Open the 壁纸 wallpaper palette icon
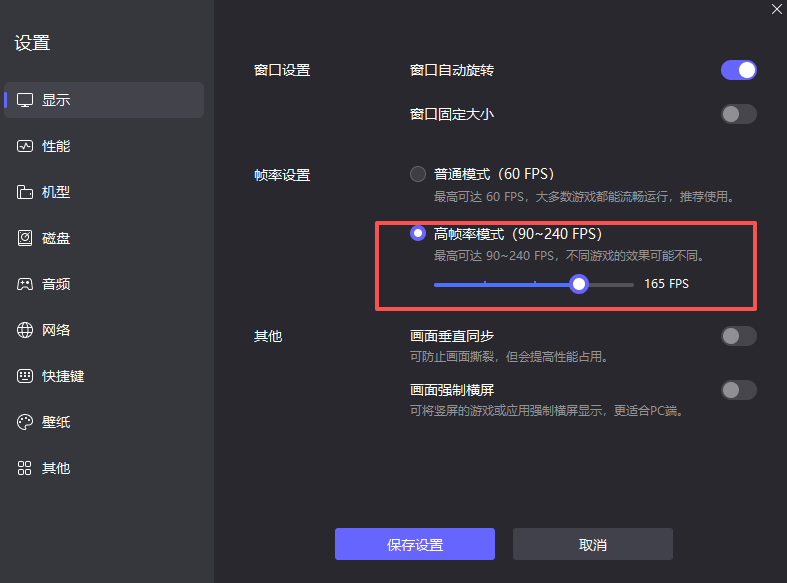 [x=25, y=422]
